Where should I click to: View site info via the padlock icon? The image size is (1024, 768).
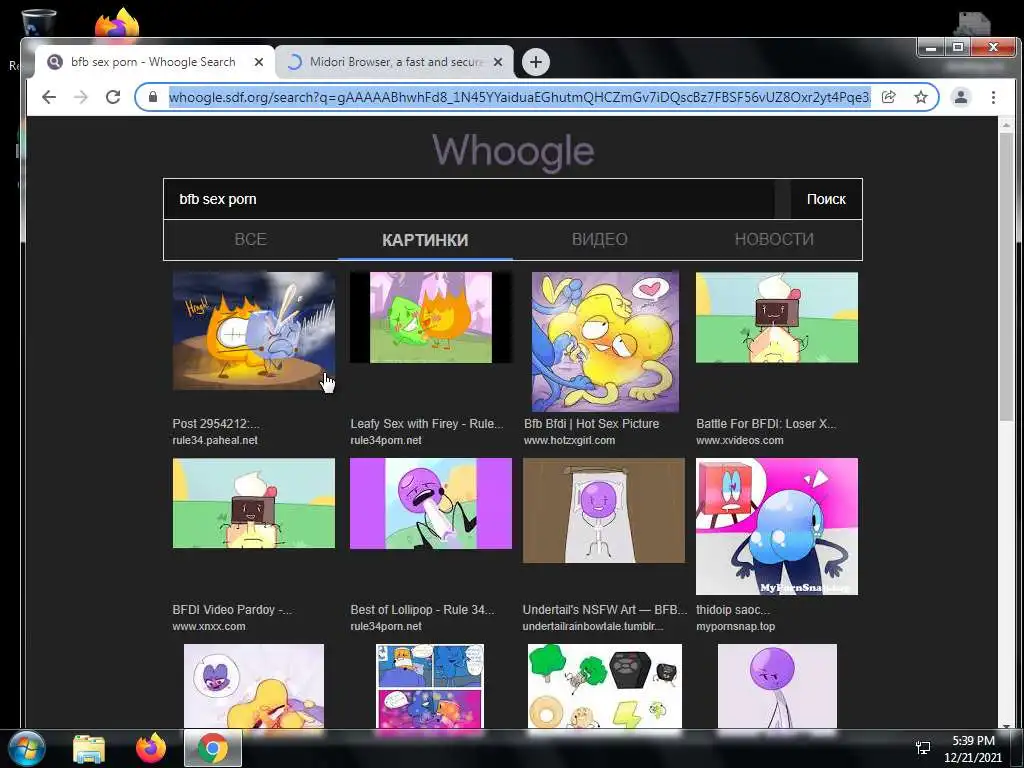pyautogui.click(x=153, y=97)
